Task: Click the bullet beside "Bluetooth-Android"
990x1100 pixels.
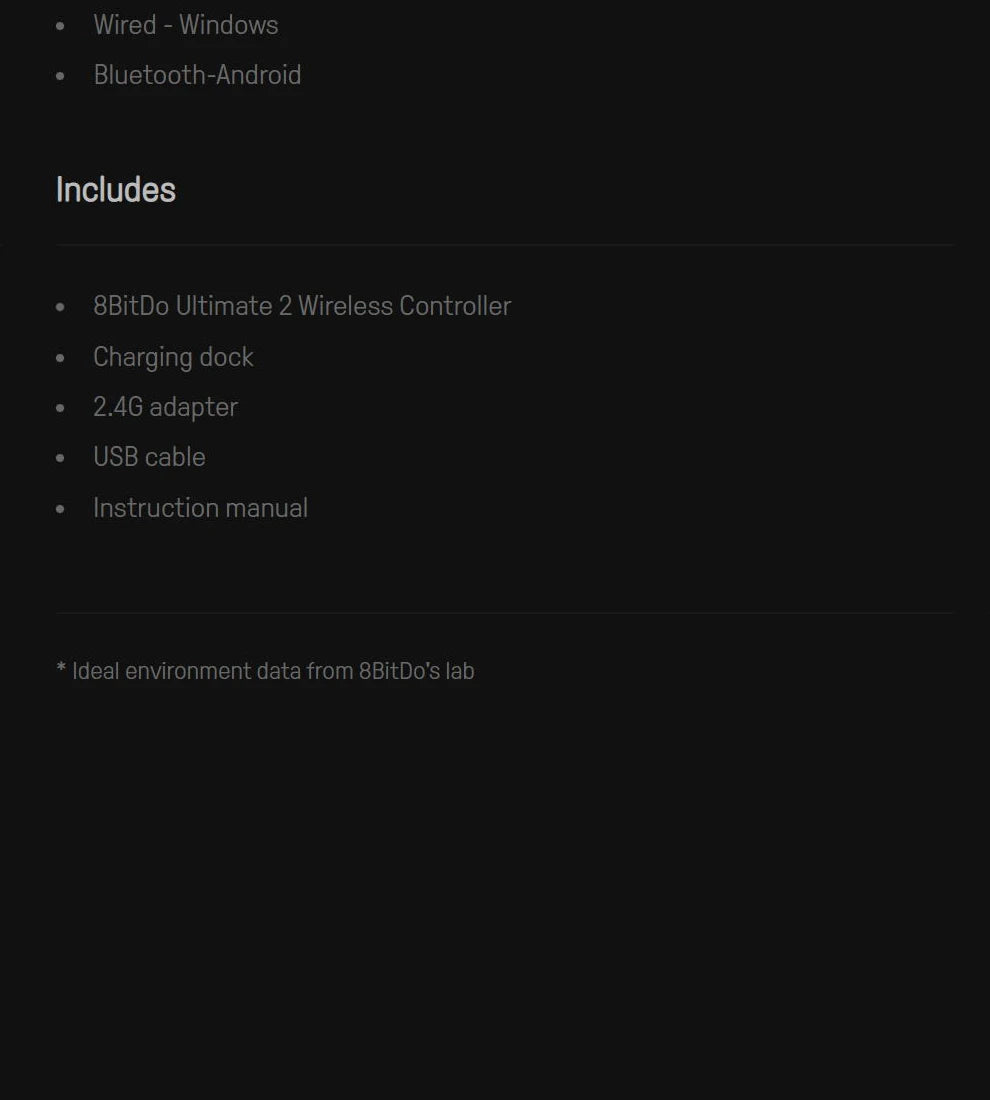Action: coord(61,77)
